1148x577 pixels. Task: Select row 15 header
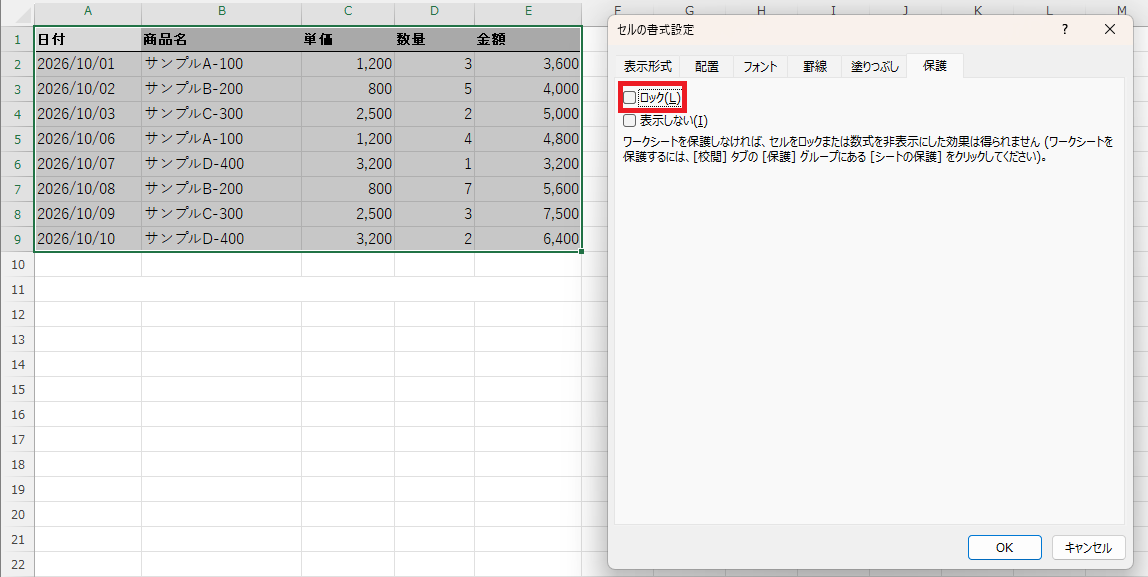[17, 389]
